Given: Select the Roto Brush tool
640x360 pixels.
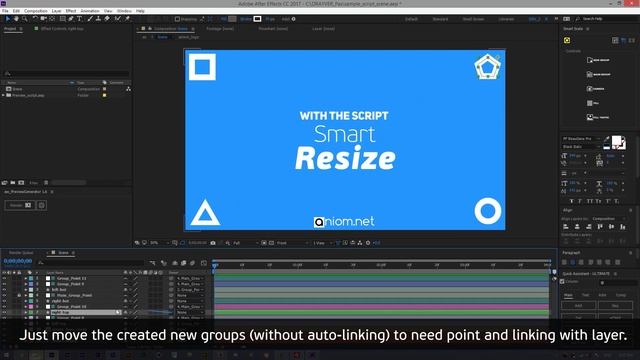Looking at the screenshot, I should pos(118,19).
